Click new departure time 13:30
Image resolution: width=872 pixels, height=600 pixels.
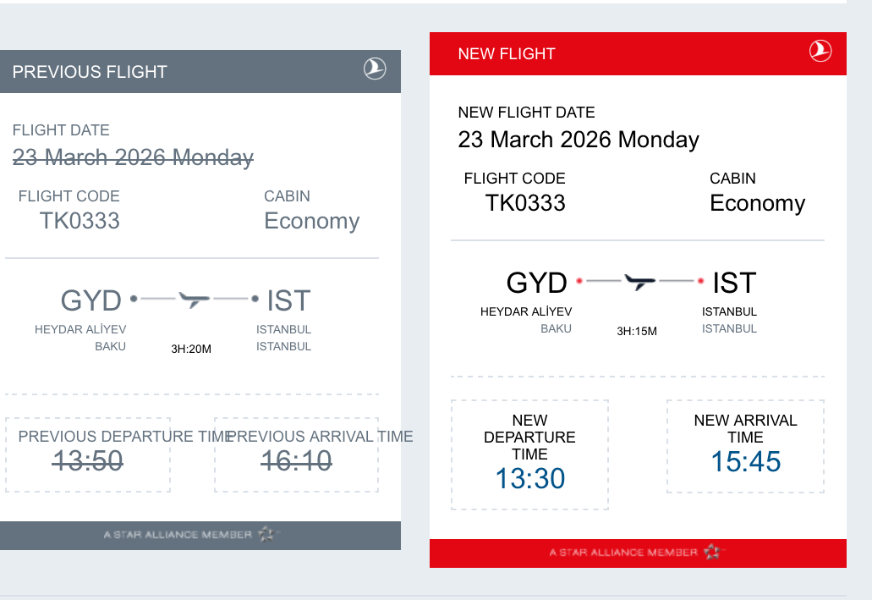click(x=530, y=478)
